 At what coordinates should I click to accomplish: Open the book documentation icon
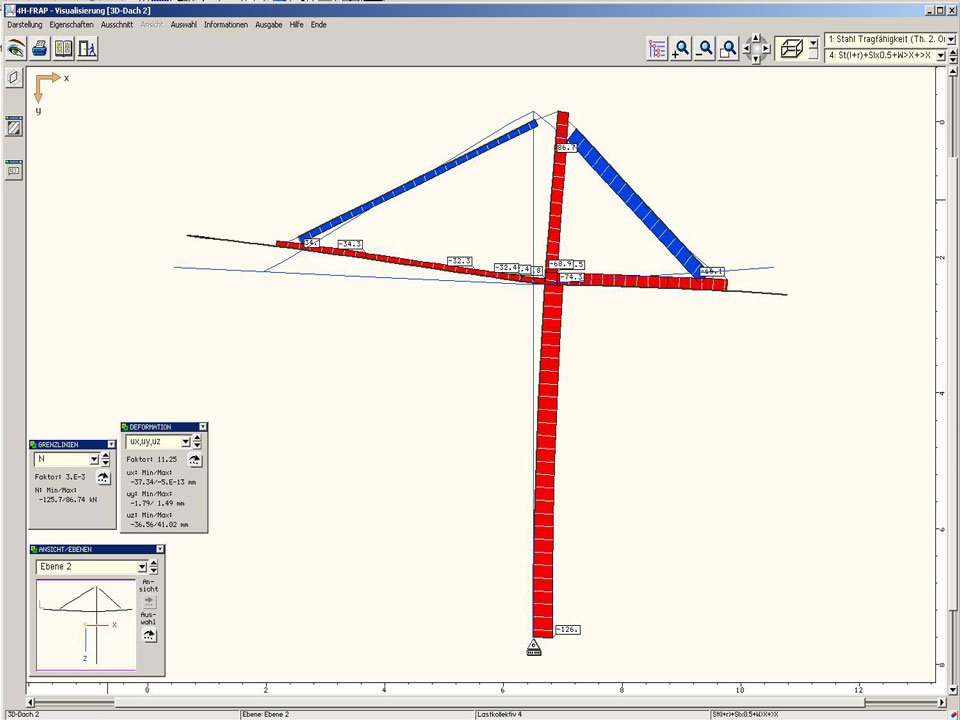click(64, 47)
